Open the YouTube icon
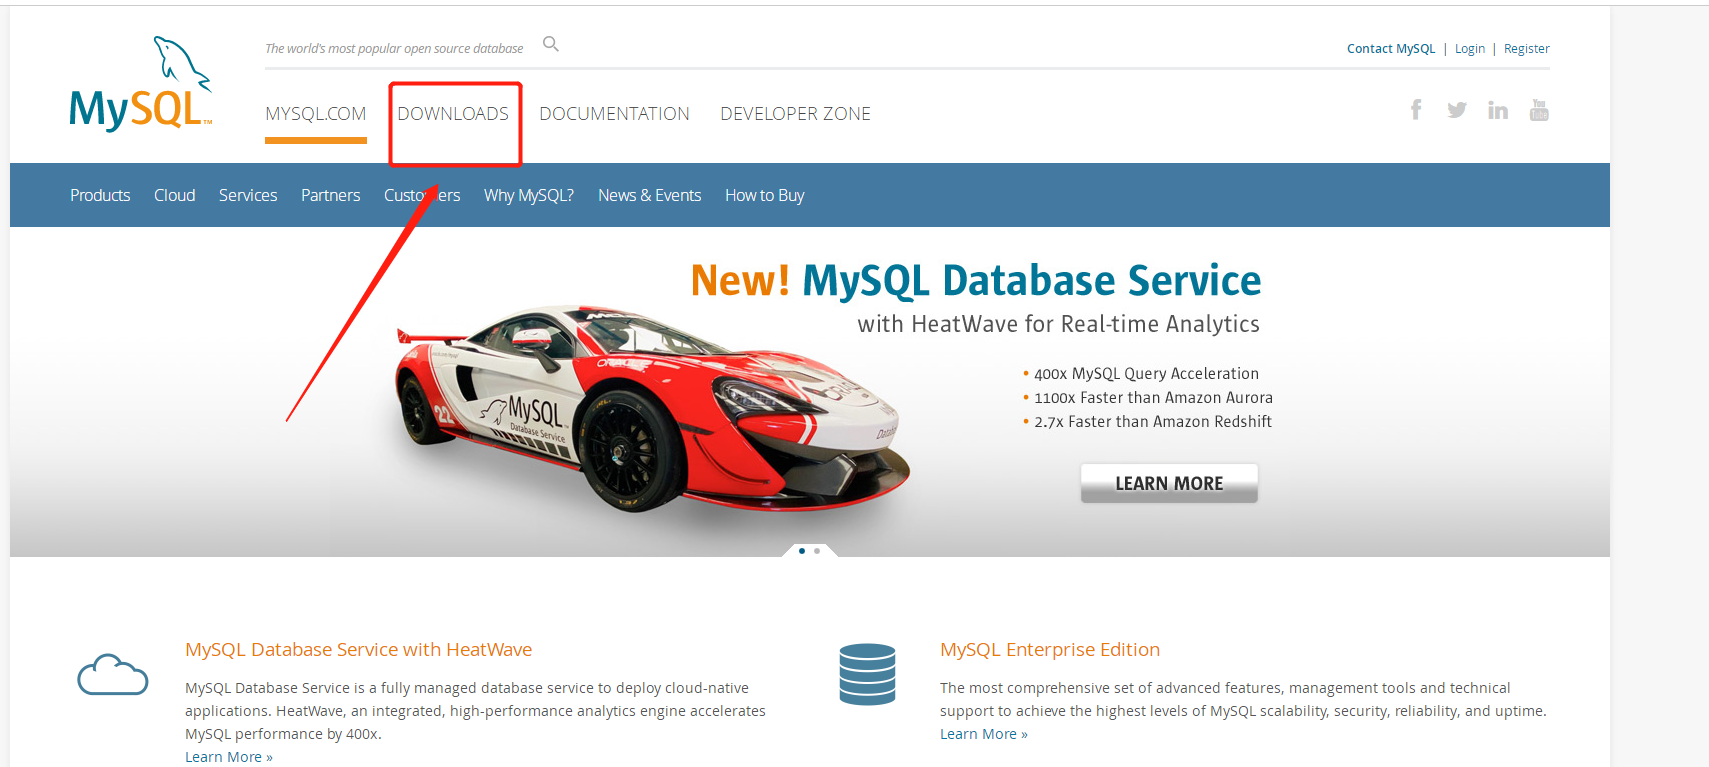This screenshot has height=767, width=1709. pos(1539,110)
